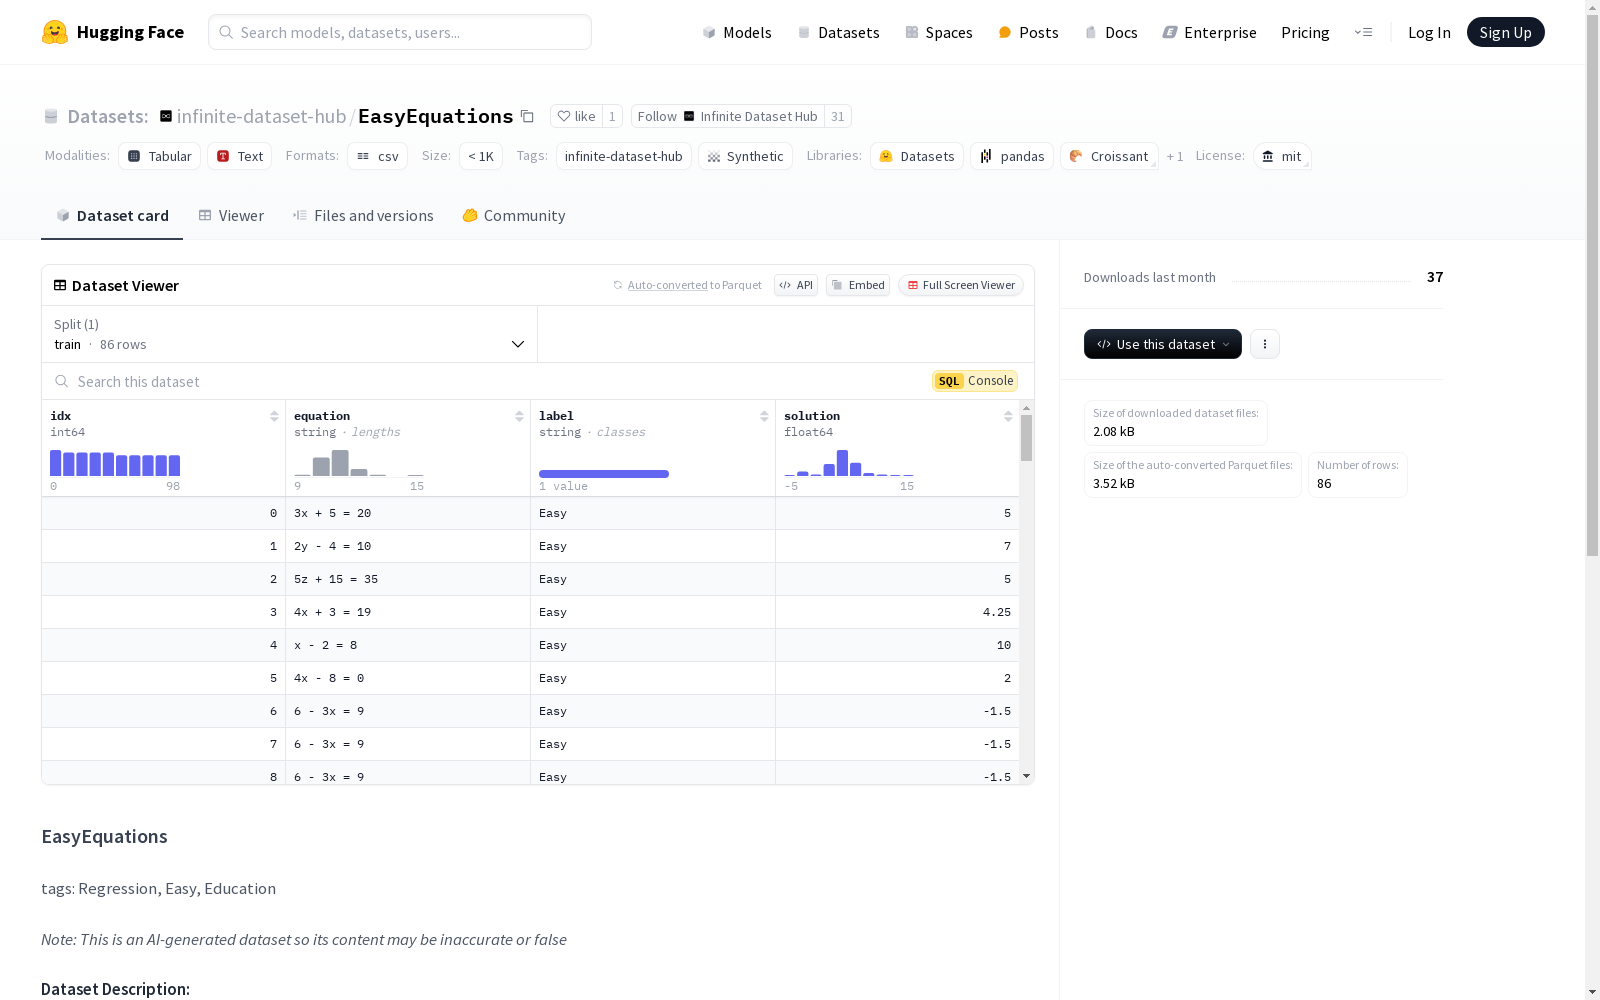
Task: Click the Log In link
Action: (1429, 32)
